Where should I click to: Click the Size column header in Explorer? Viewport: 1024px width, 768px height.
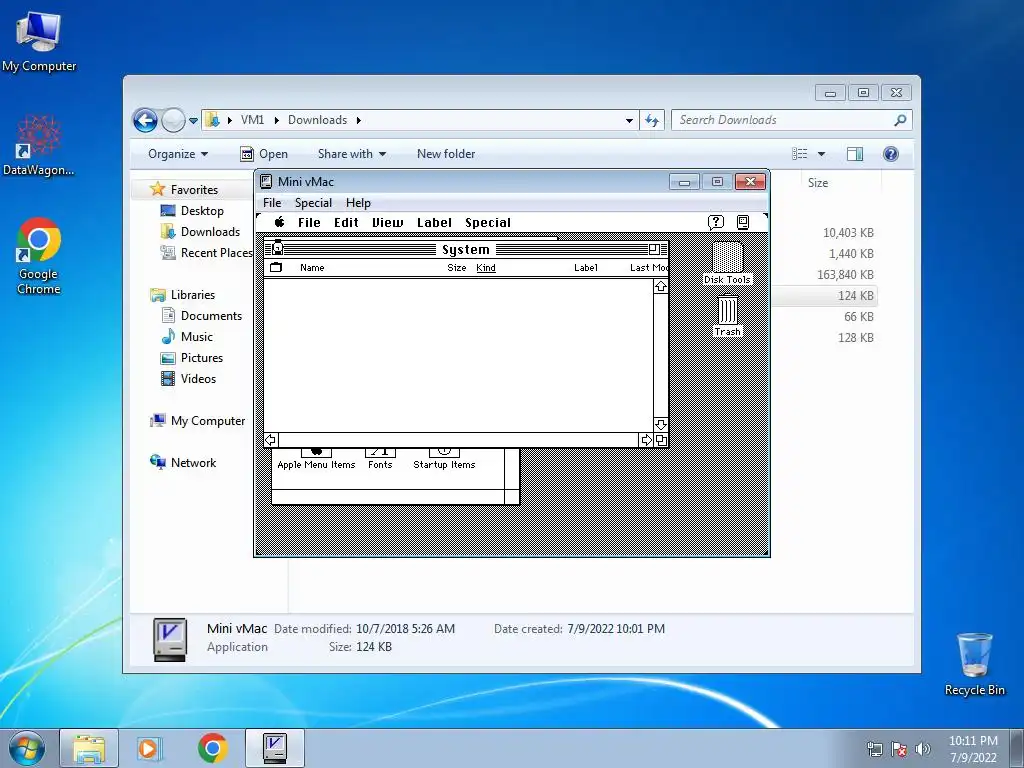[x=818, y=183]
